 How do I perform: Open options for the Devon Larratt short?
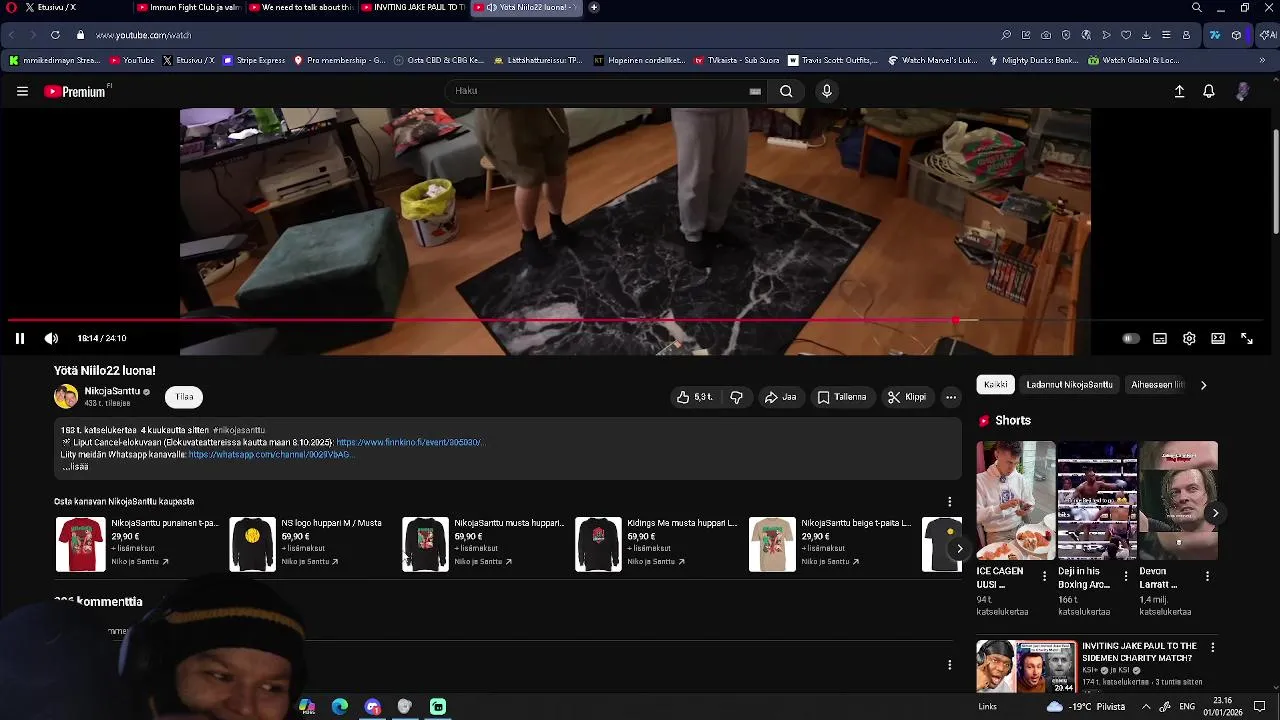click(1207, 577)
